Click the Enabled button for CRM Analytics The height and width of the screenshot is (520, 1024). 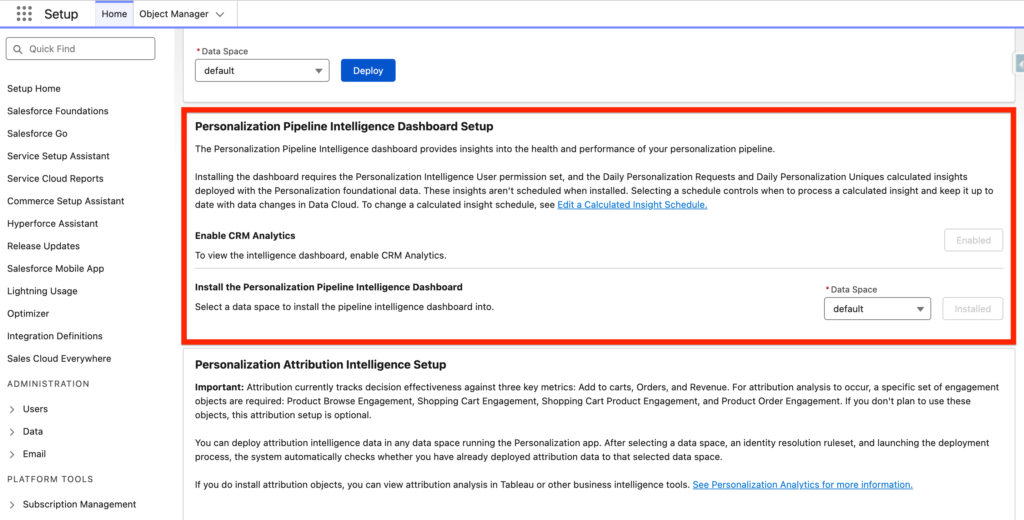click(973, 240)
